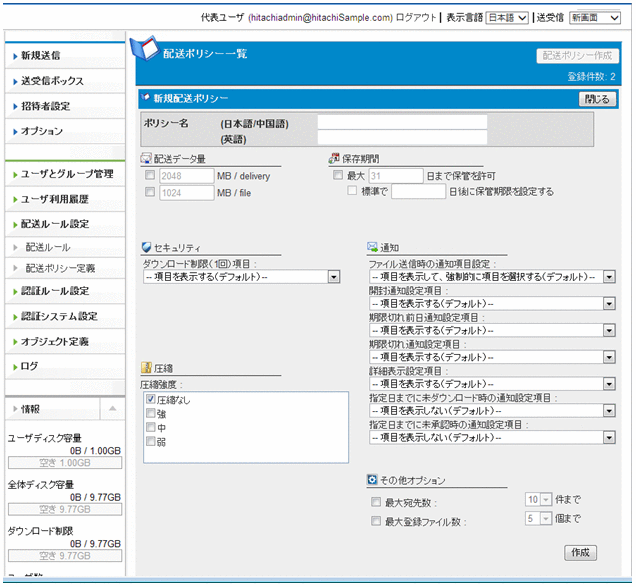Uncheck the 圧縮なし compression option
636x587 pixels.
coord(151,399)
